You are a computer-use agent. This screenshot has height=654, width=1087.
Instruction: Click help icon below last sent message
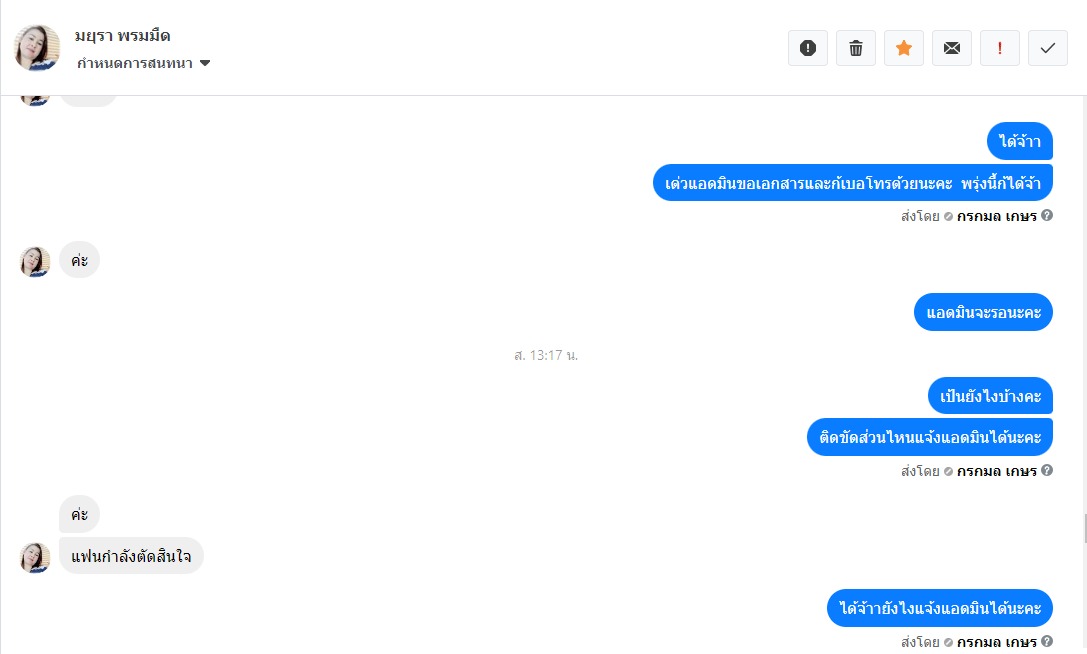pos(1047,642)
